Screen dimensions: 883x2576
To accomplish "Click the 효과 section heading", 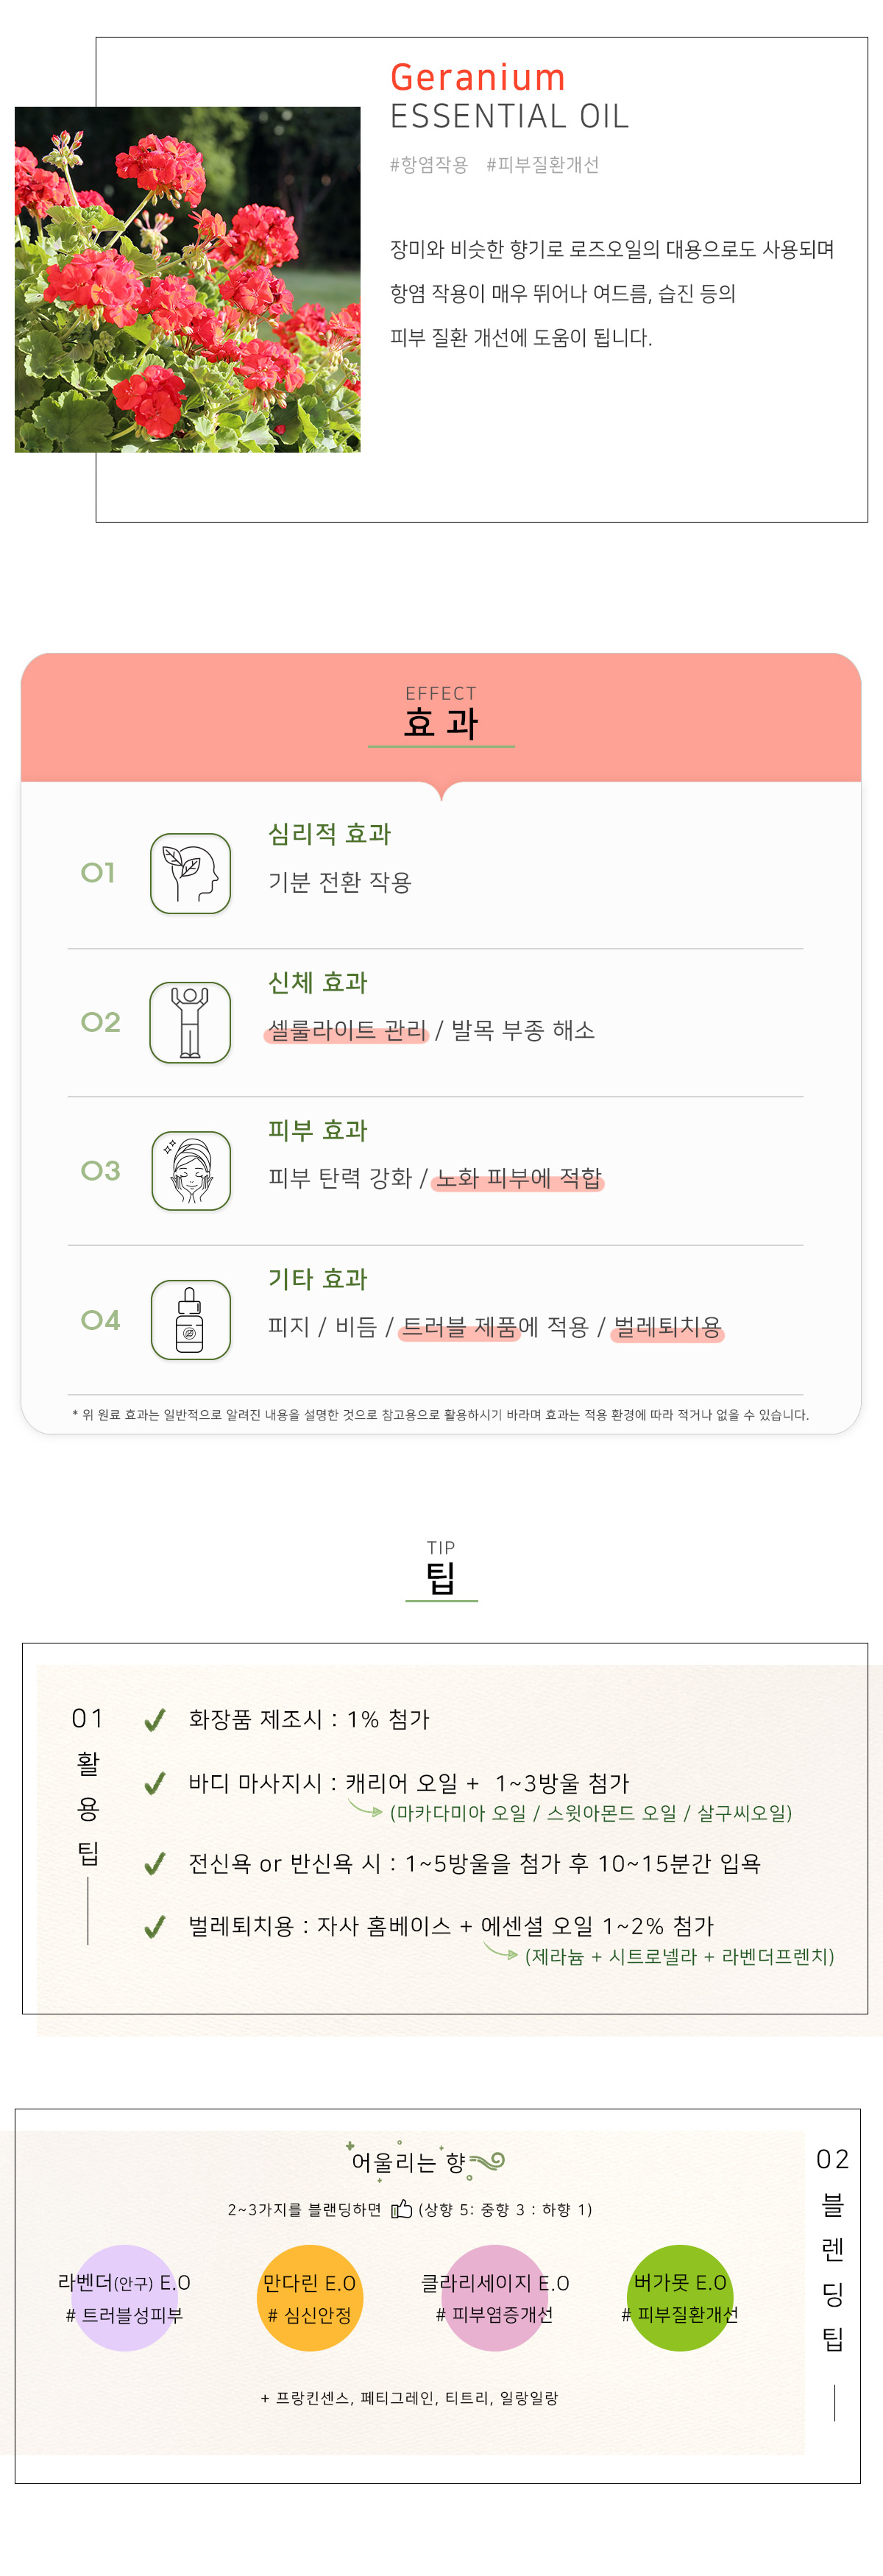I will [441, 722].
